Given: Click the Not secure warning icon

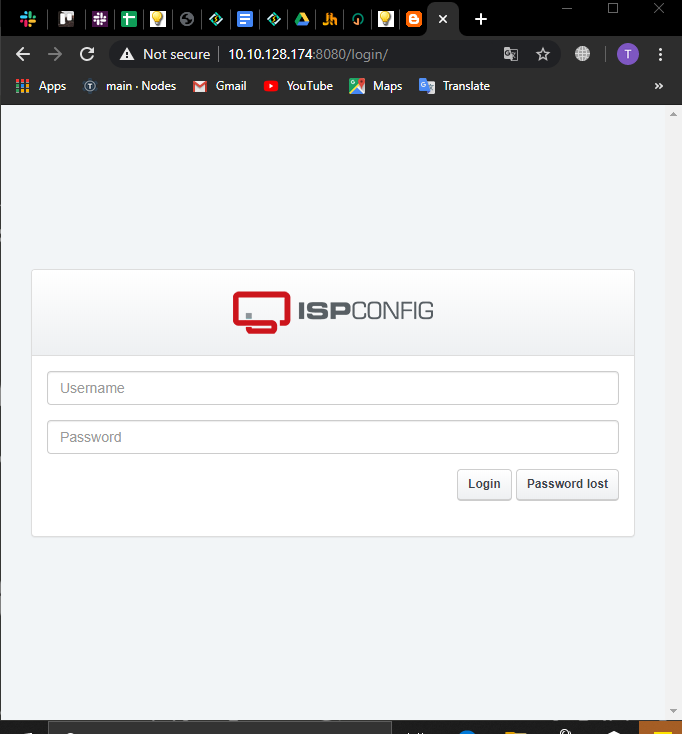Looking at the screenshot, I should click(127, 54).
